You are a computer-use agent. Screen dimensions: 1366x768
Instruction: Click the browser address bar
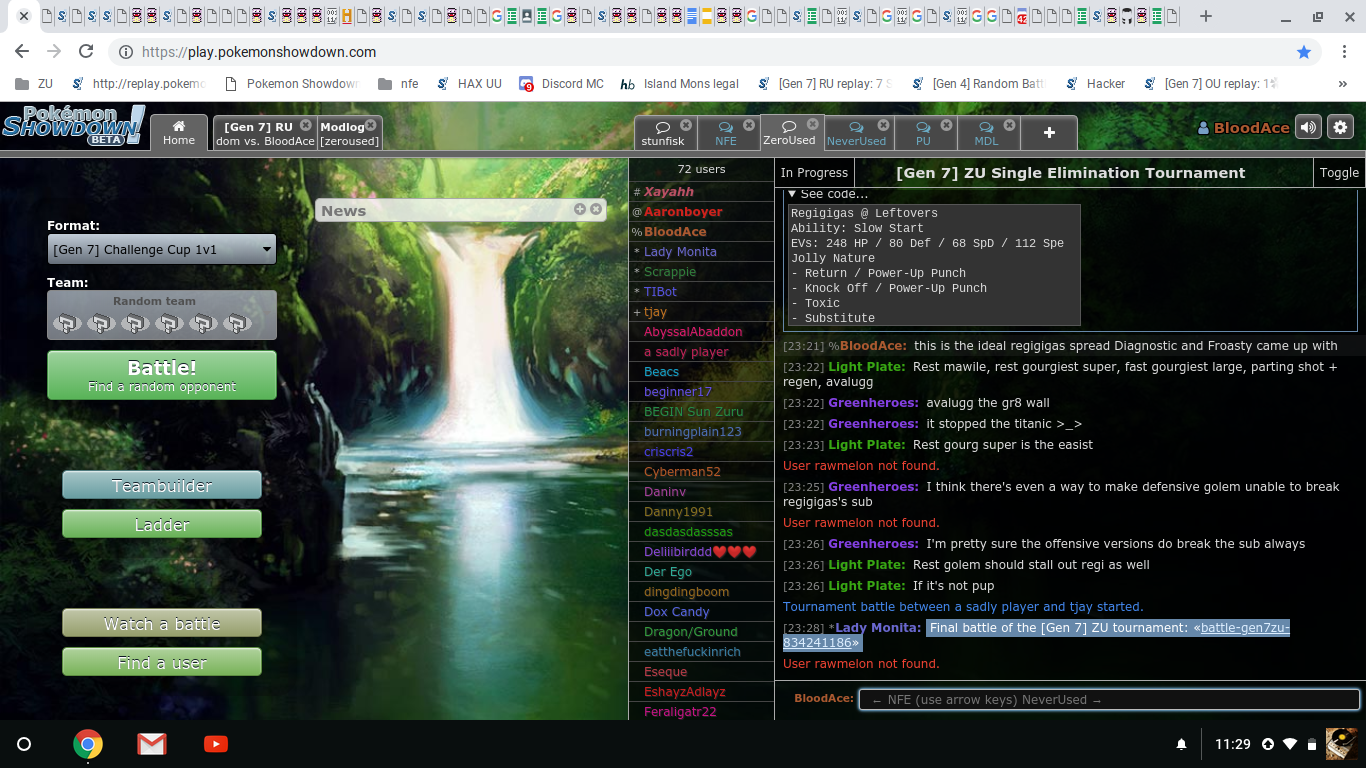pos(700,52)
